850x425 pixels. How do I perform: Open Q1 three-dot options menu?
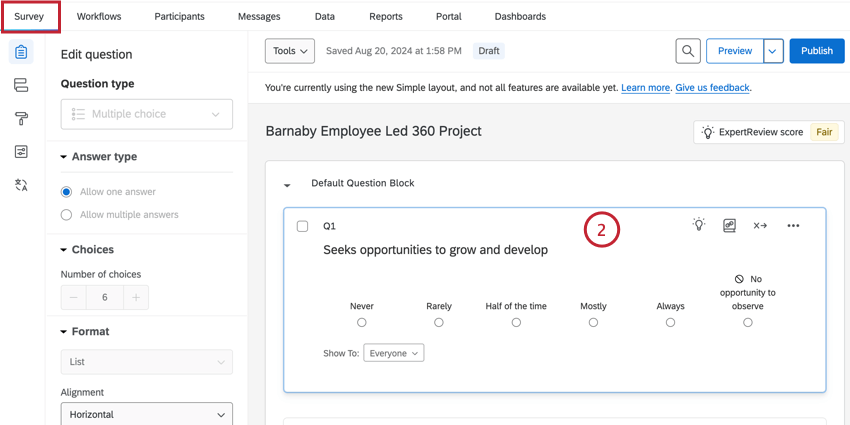click(793, 226)
